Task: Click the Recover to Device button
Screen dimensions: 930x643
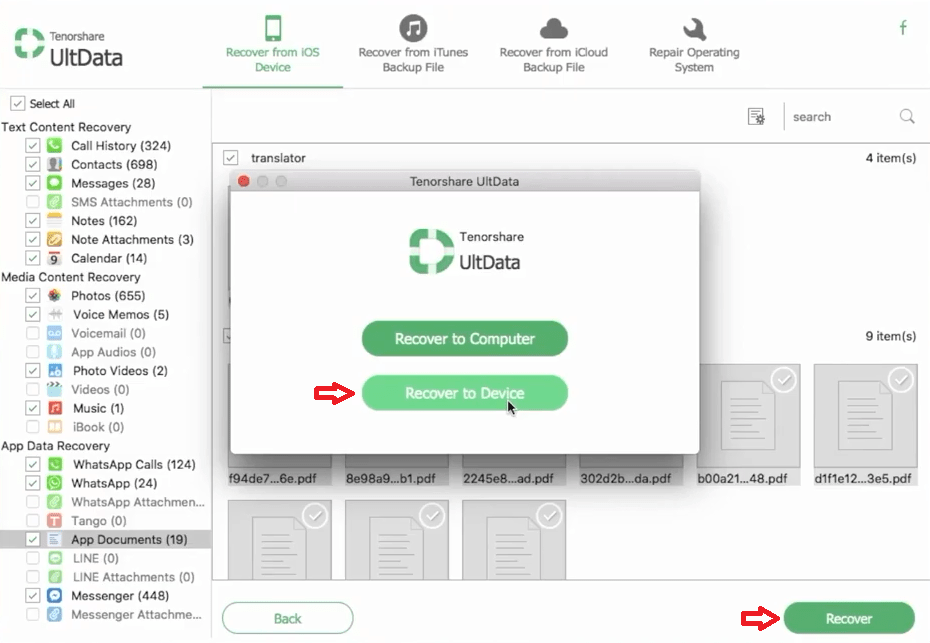Action: click(x=464, y=393)
